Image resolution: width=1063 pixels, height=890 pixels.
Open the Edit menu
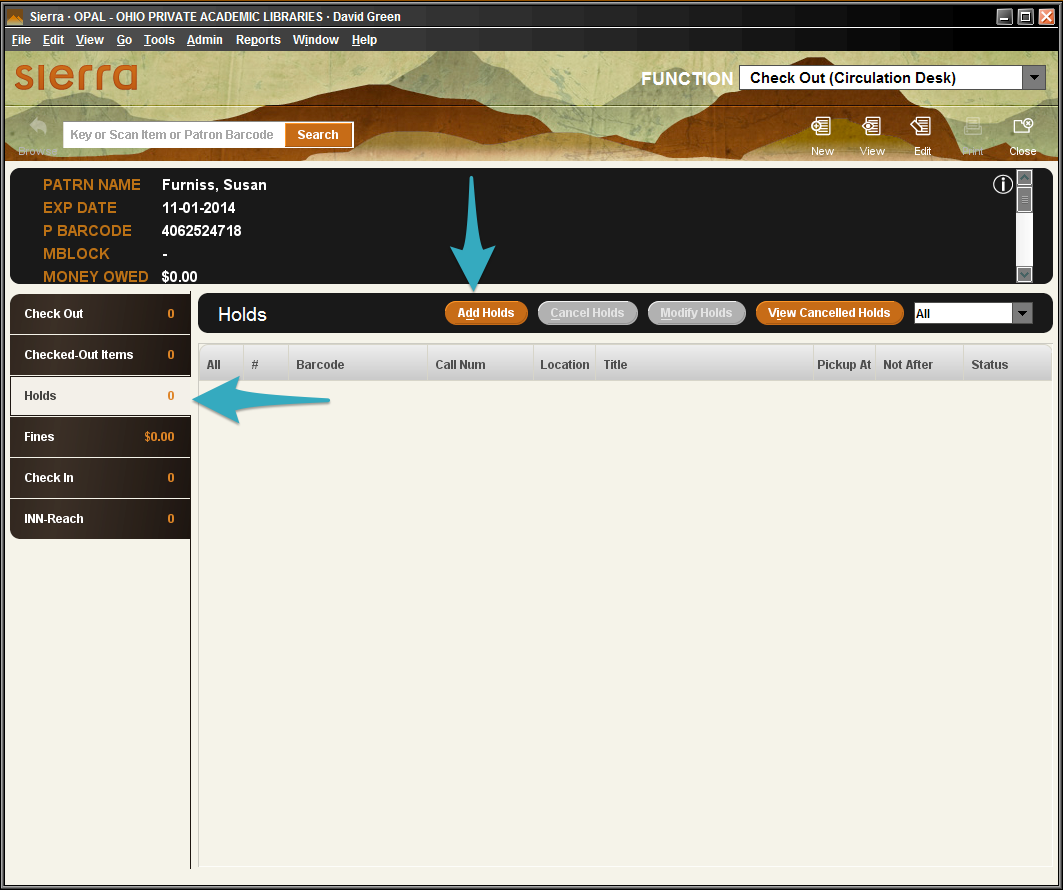coord(53,40)
